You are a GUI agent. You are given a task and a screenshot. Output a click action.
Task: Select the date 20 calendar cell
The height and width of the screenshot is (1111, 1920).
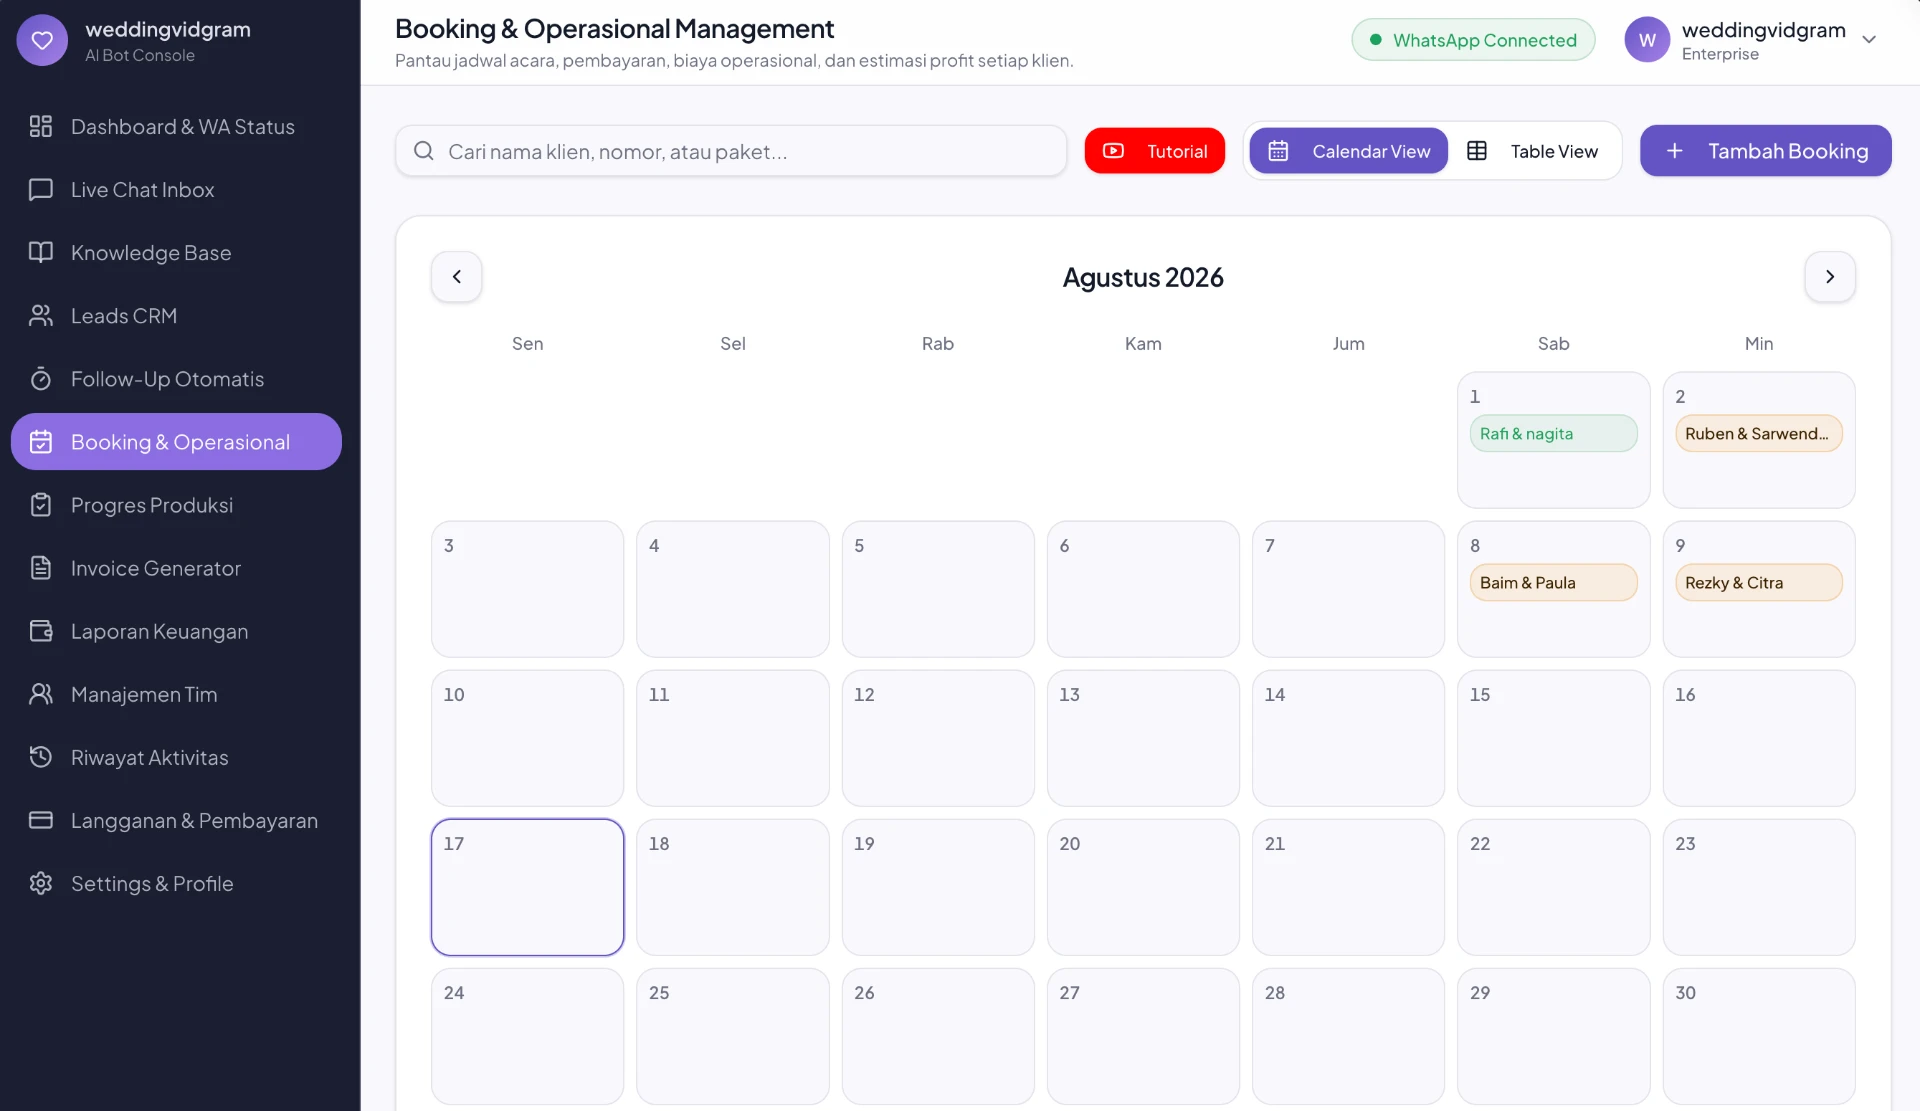click(1143, 886)
